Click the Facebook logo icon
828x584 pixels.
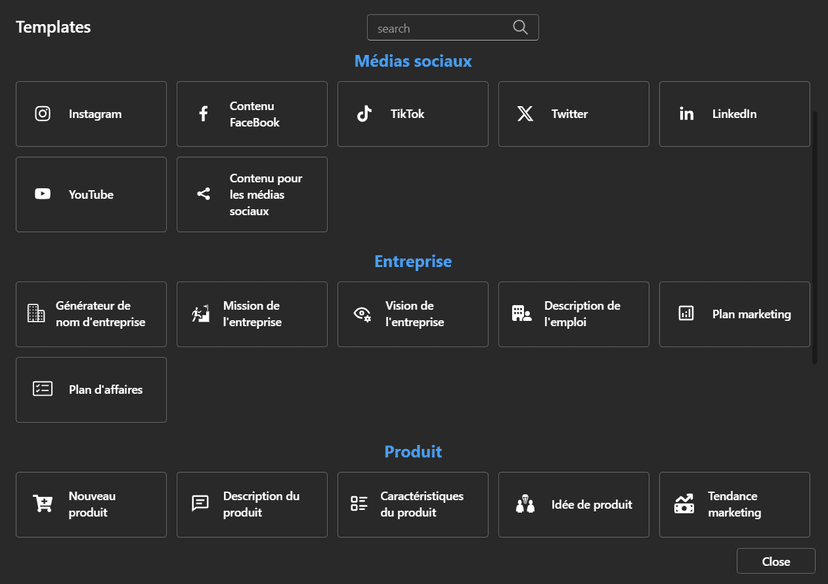click(x=203, y=114)
